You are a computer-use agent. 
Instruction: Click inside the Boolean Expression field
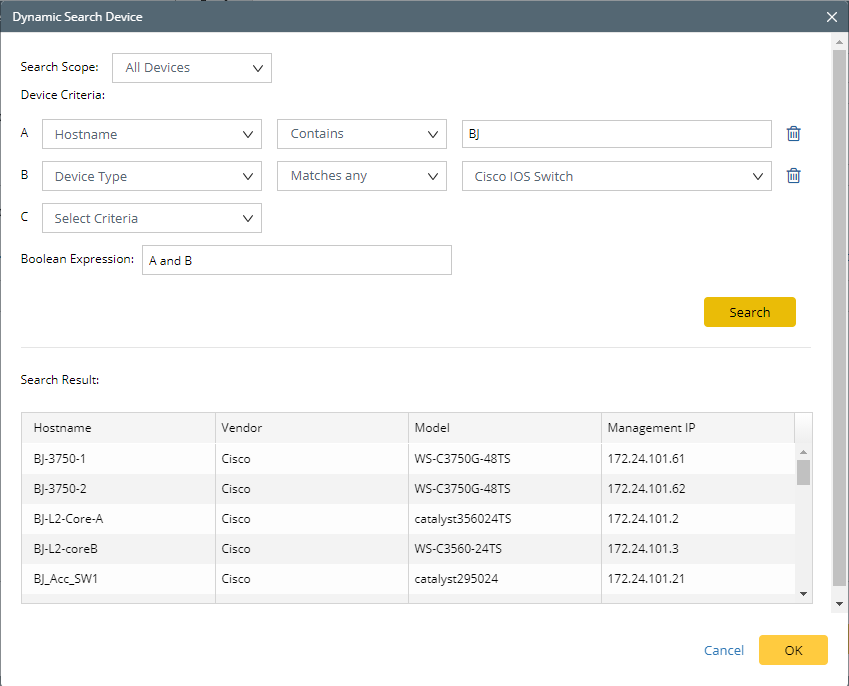coord(296,259)
